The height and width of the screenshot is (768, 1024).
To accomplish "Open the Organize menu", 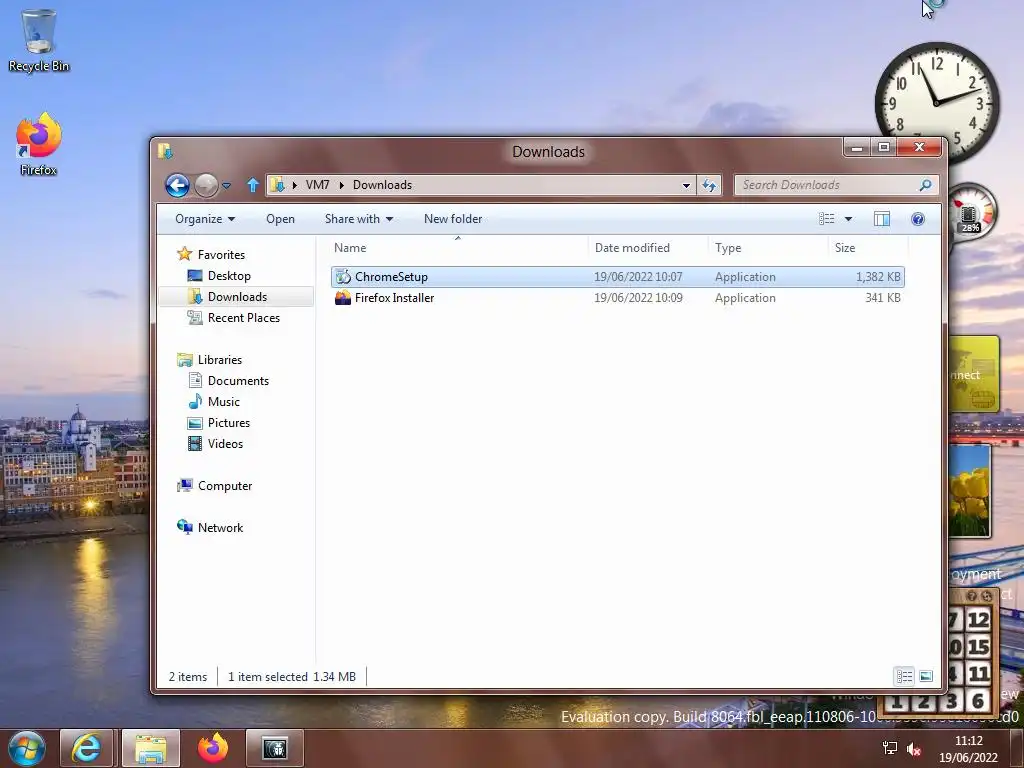I will tap(204, 219).
